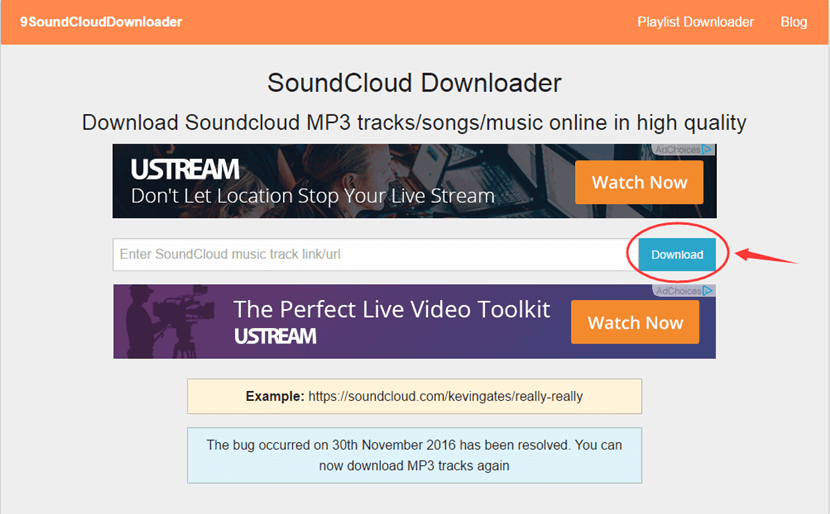Click the bug resolved 30th November 2016 notice

pyautogui.click(x=414, y=455)
